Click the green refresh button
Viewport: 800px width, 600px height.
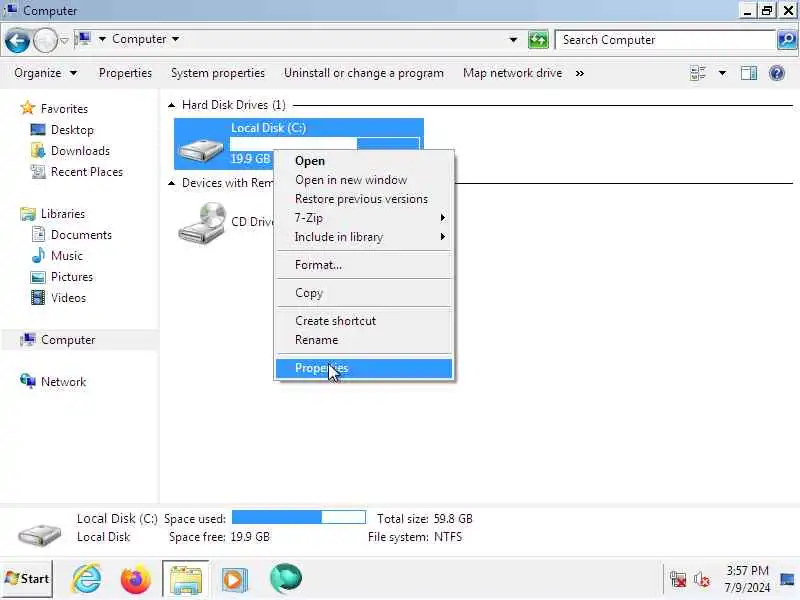[x=538, y=40]
